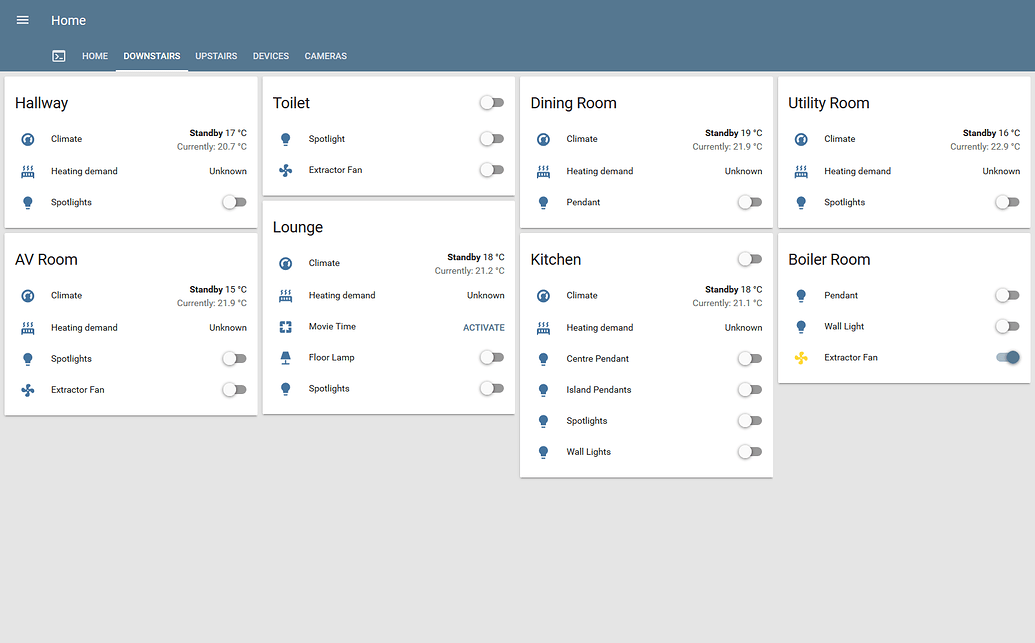Click the Spotlights bulb icon in Kitchen
The width and height of the screenshot is (1035, 643).
tap(542, 420)
